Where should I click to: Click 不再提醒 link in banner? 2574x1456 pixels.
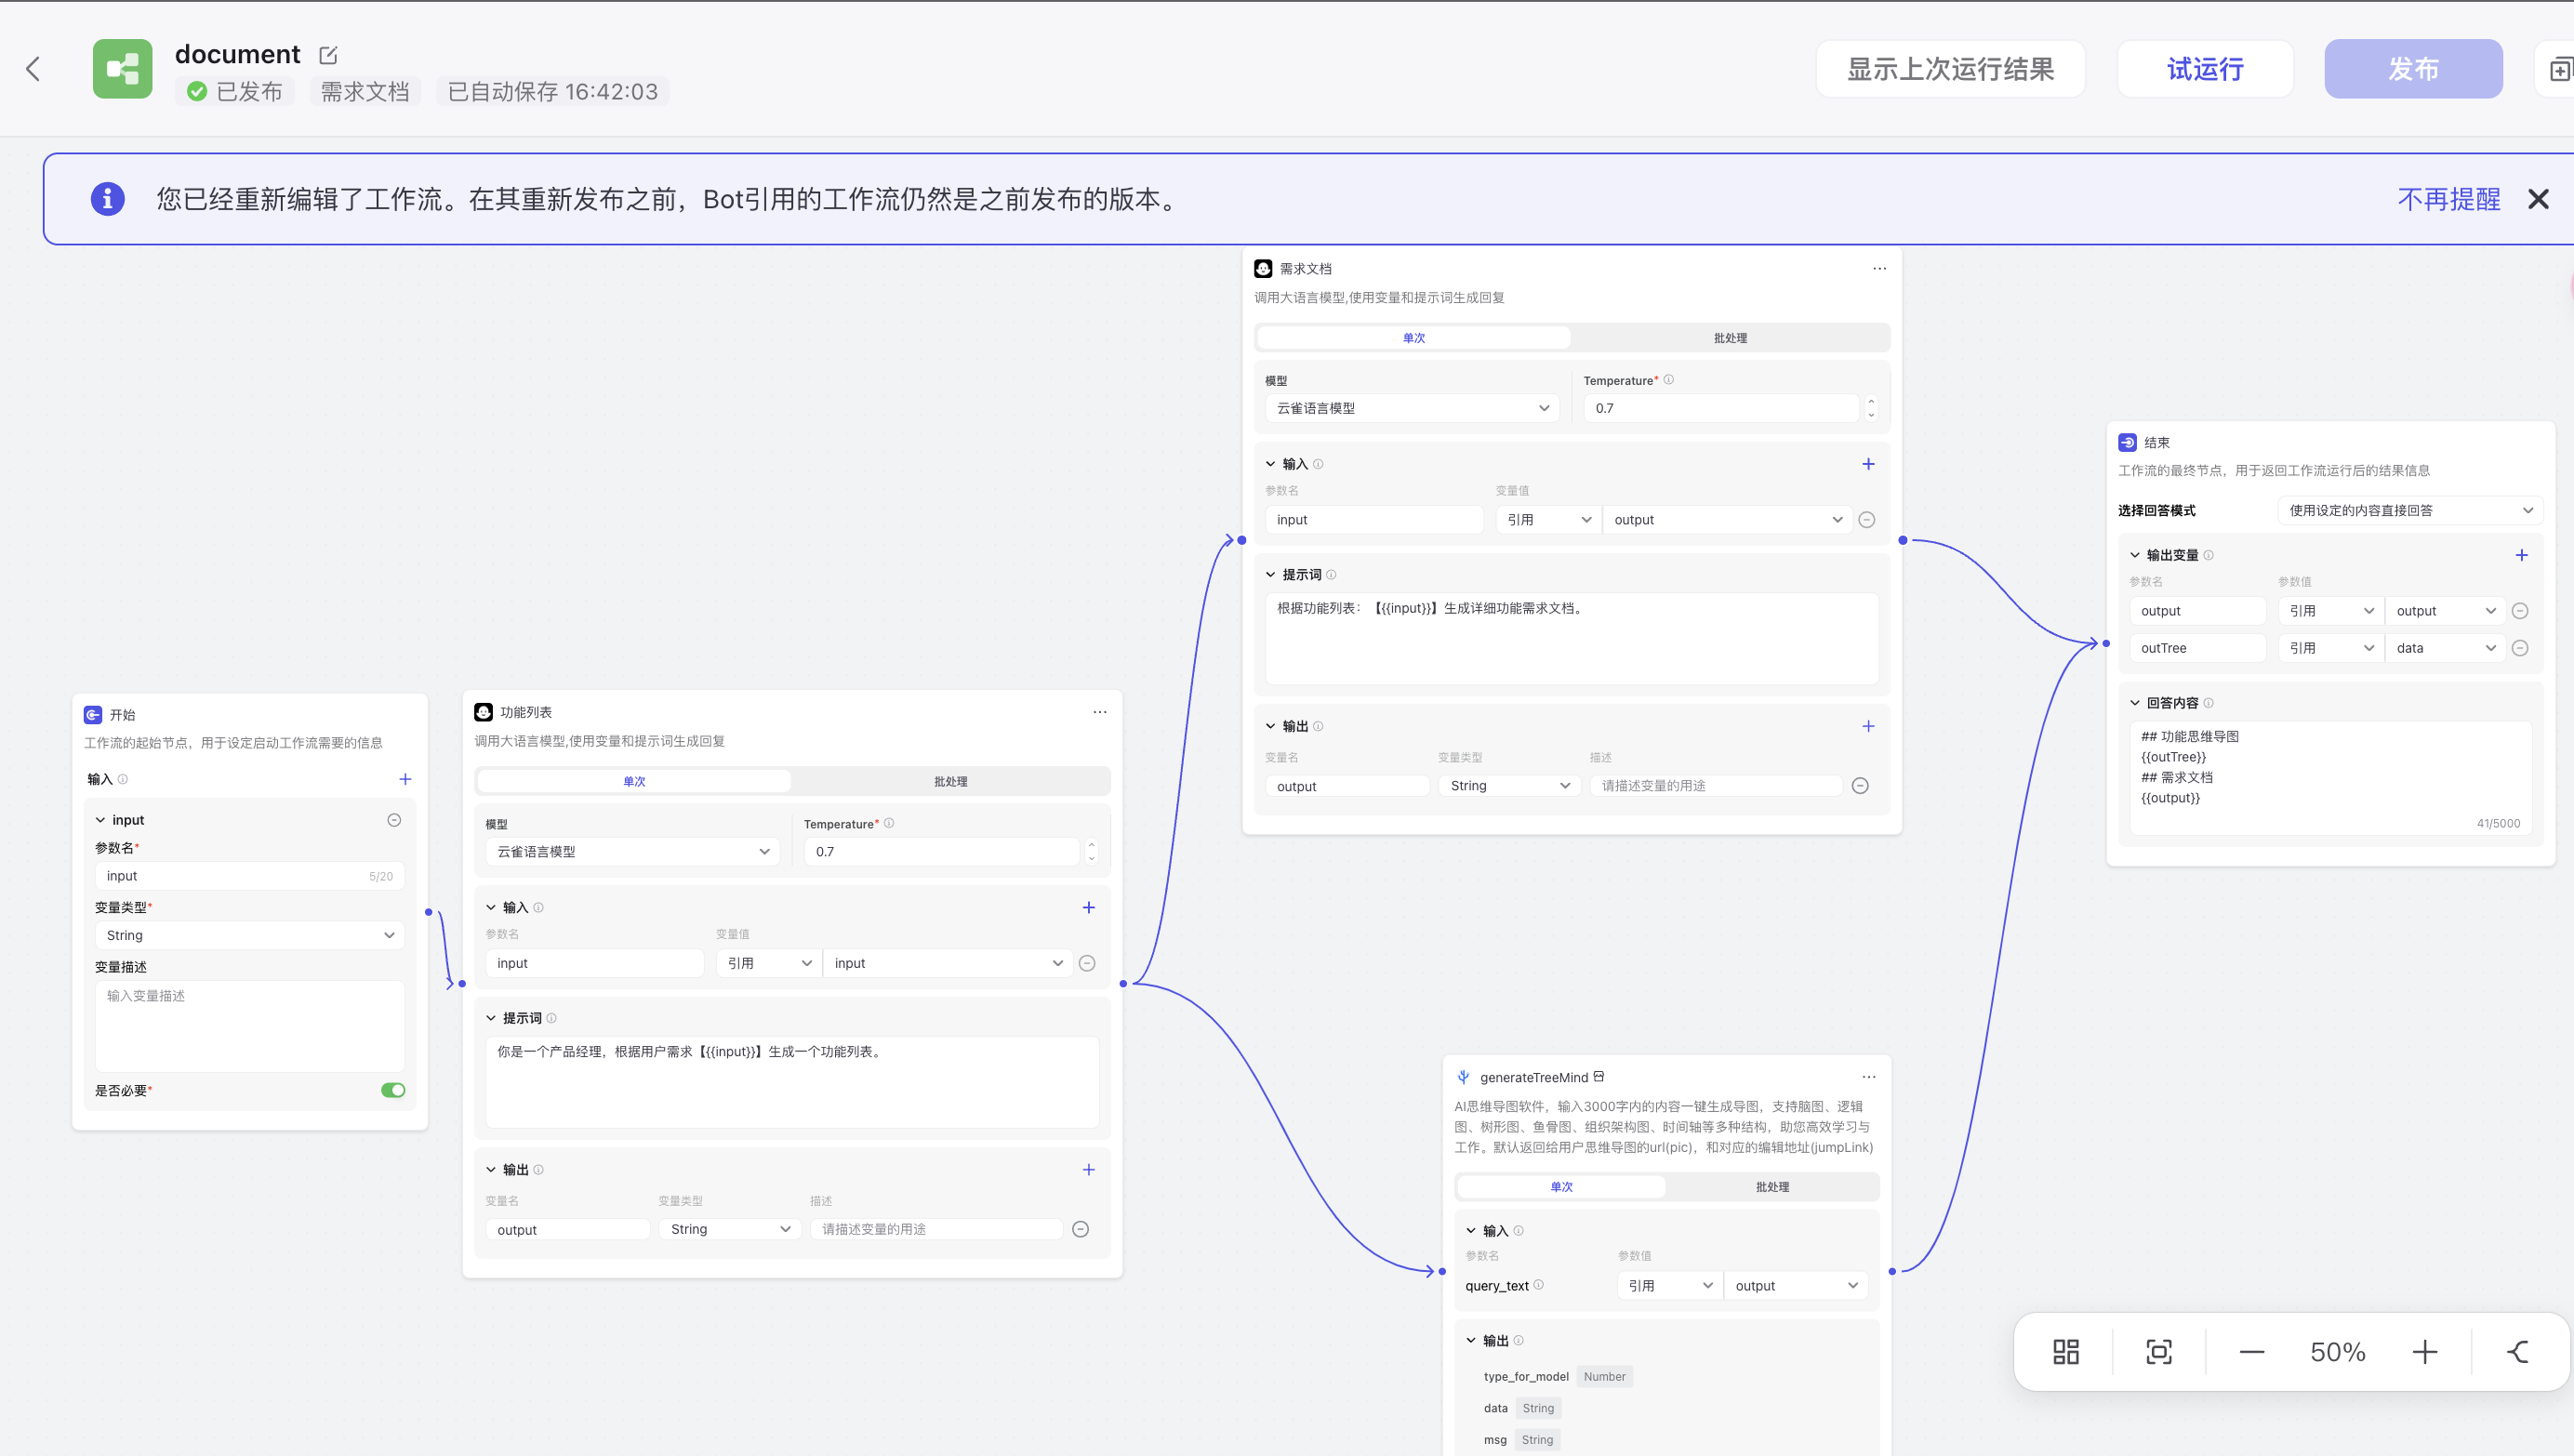[x=2448, y=199]
